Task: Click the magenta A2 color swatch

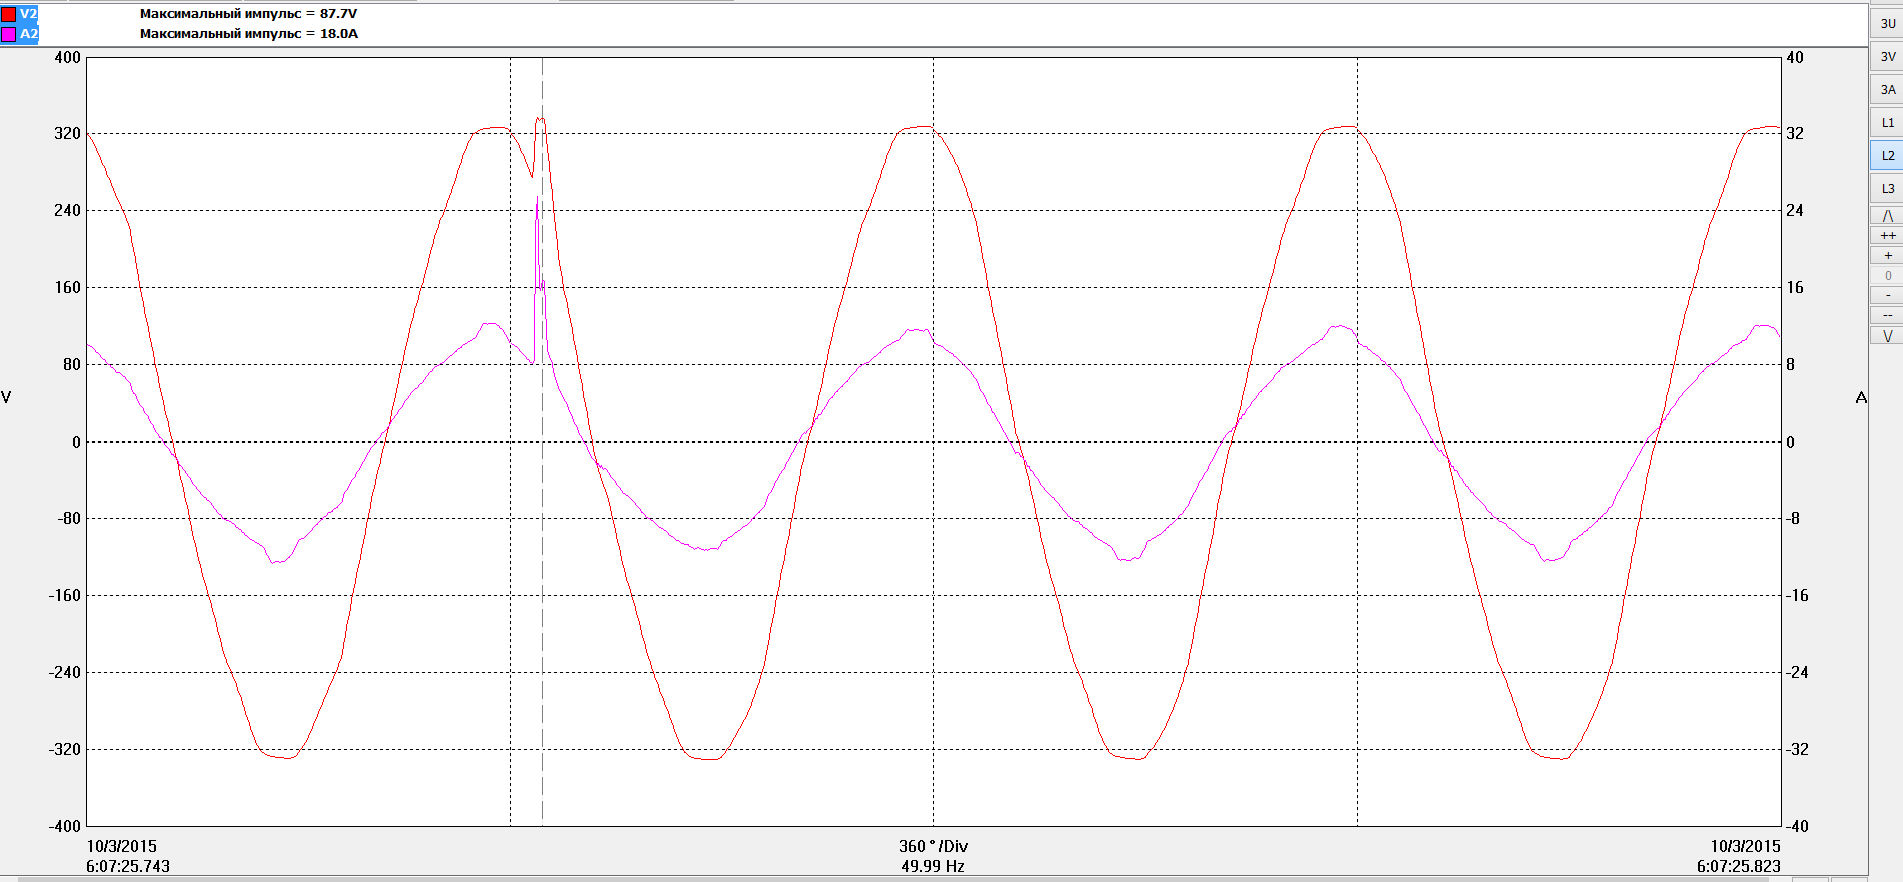Action: [8, 34]
